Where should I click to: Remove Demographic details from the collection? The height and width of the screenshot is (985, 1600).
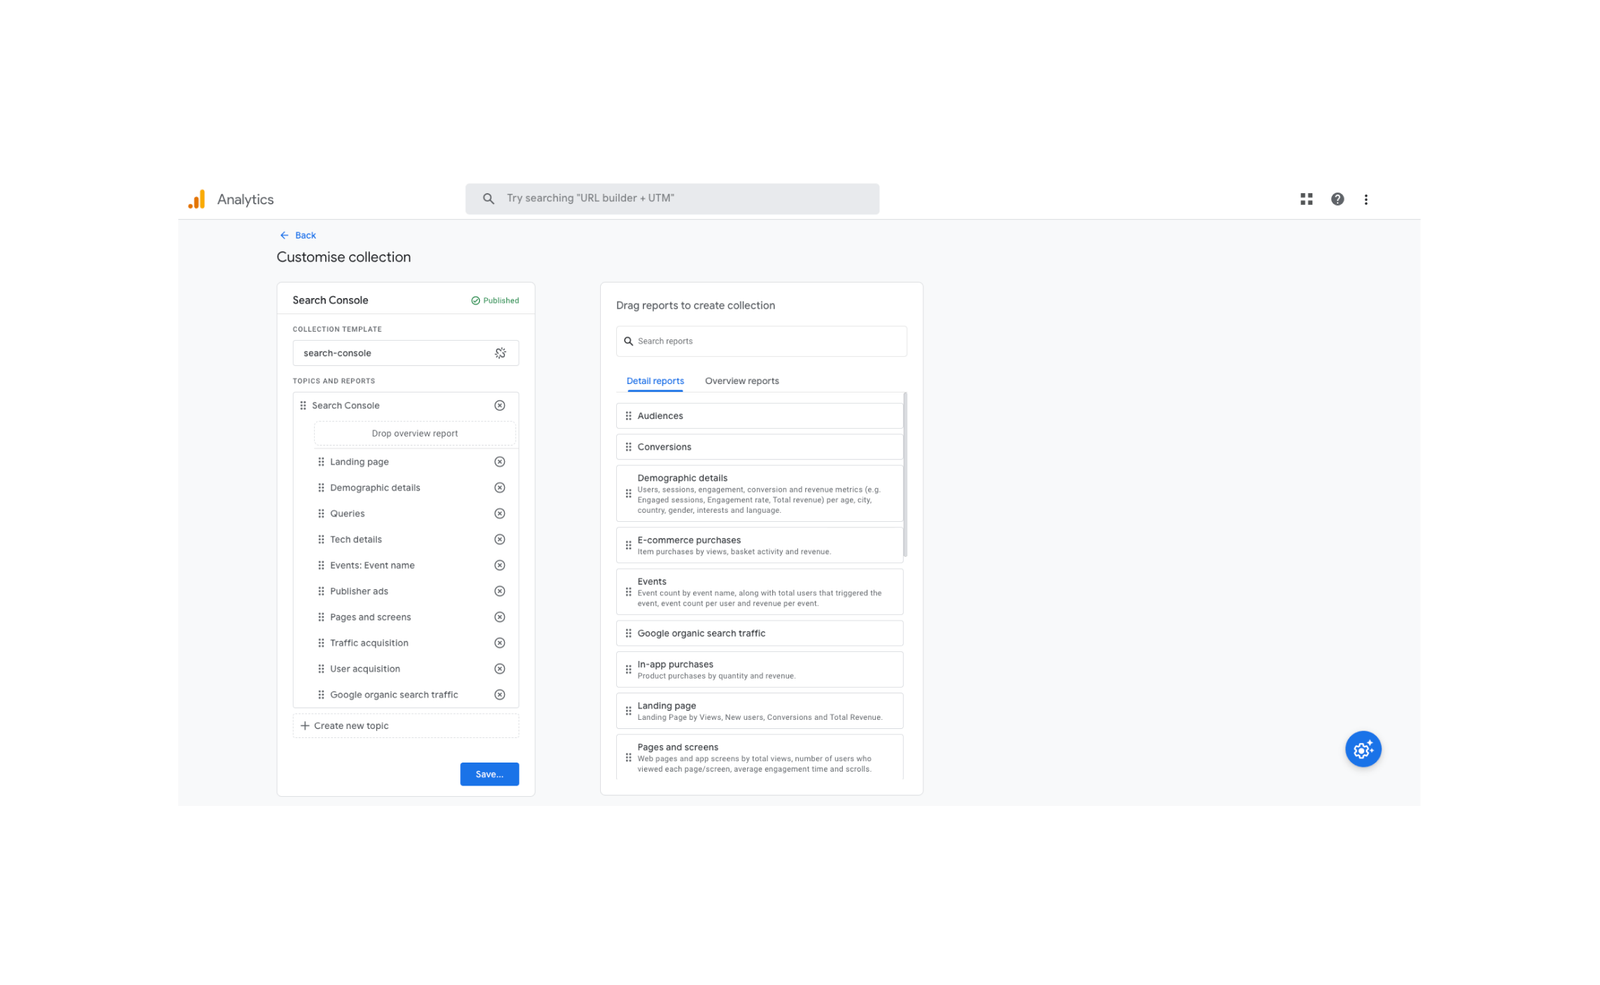click(x=500, y=488)
